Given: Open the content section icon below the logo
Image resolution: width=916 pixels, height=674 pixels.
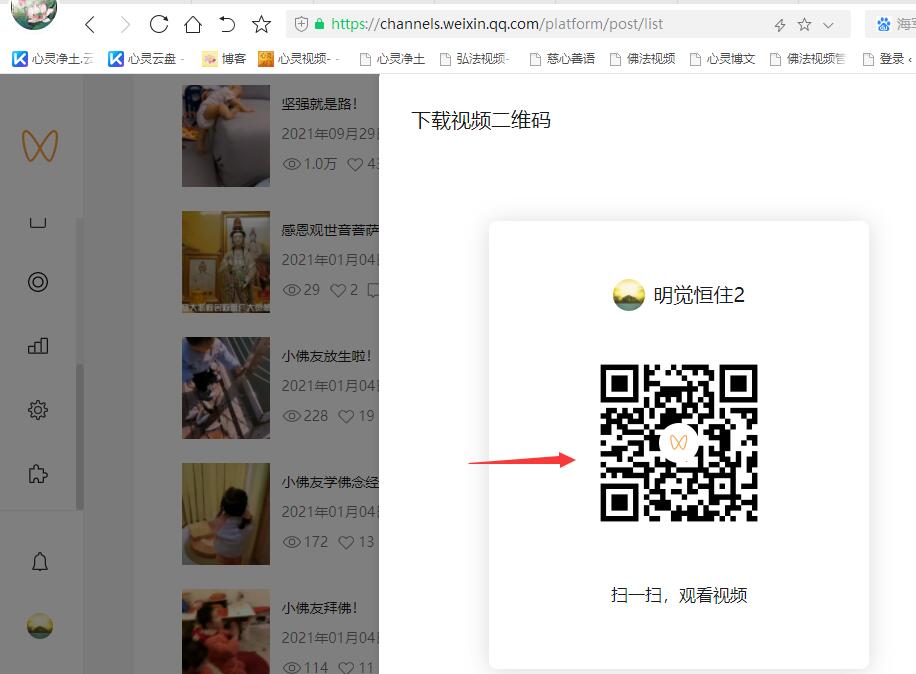Looking at the screenshot, I should tap(38, 222).
